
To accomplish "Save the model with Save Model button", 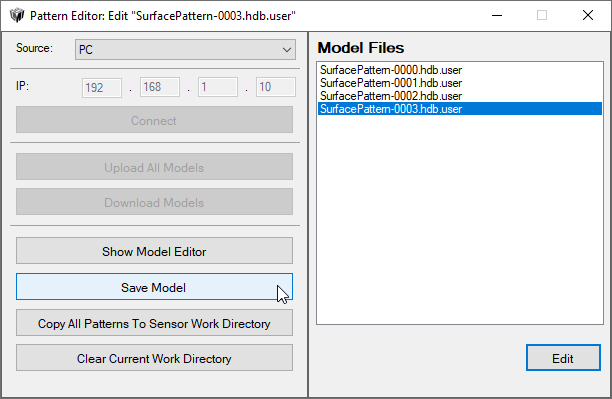I will coord(154,287).
